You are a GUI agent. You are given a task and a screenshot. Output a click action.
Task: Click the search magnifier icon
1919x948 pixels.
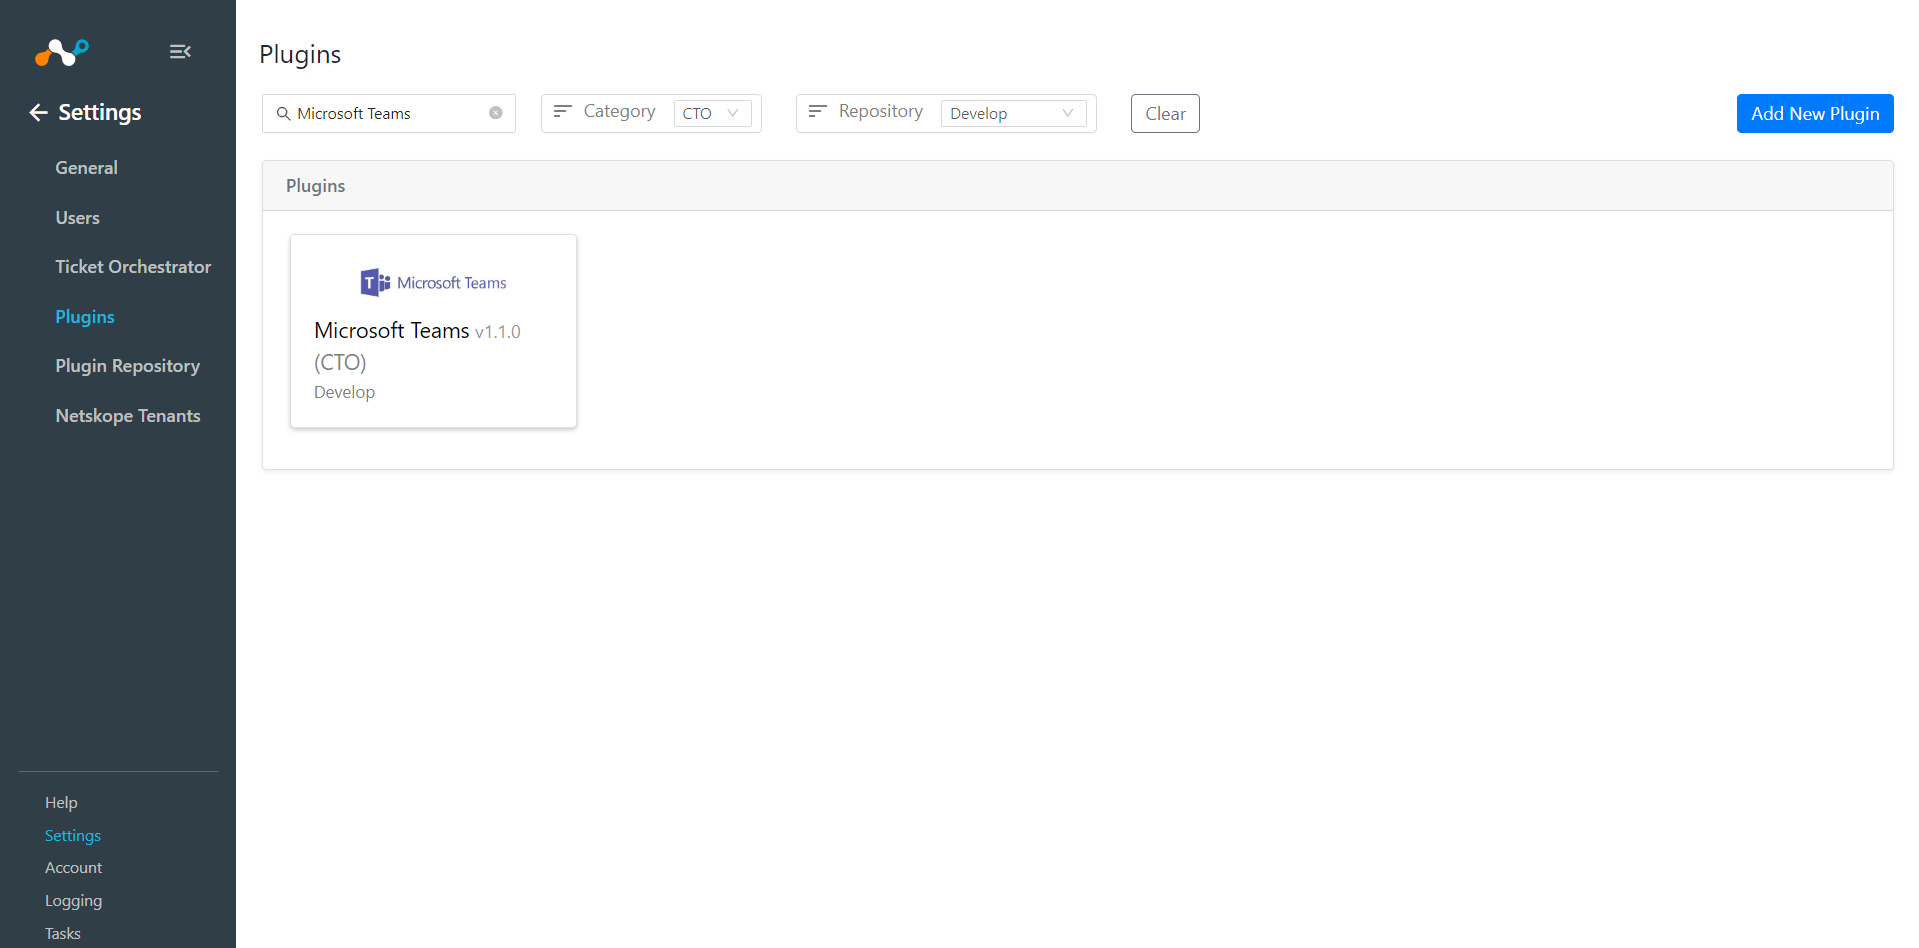283,114
